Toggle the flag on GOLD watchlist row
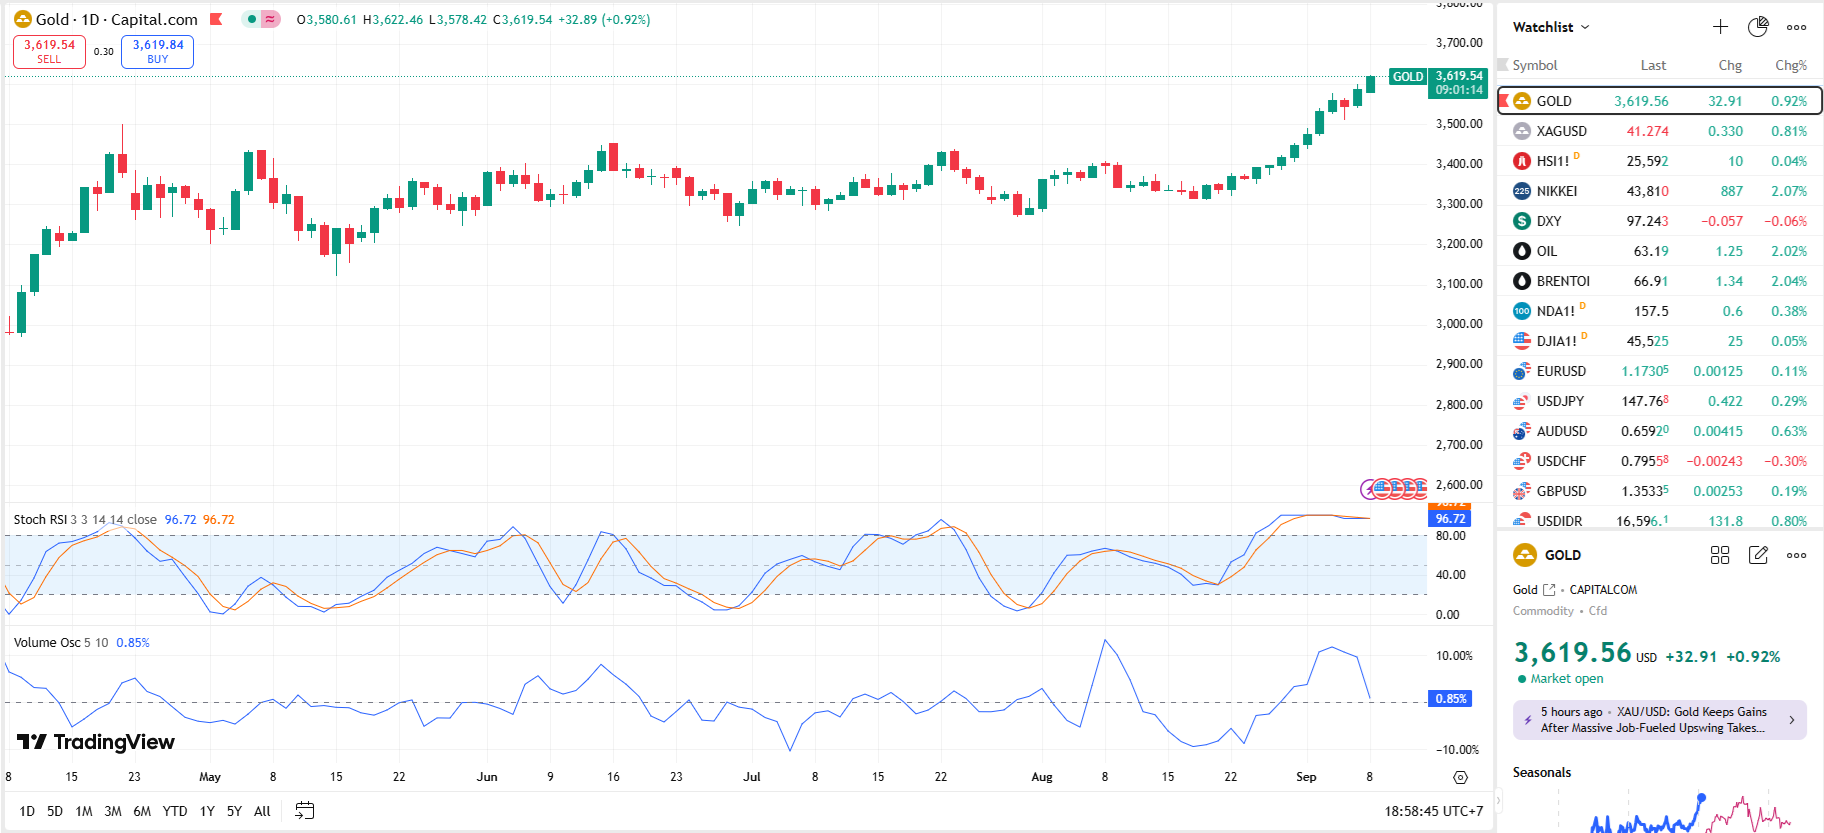 (x=1503, y=101)
